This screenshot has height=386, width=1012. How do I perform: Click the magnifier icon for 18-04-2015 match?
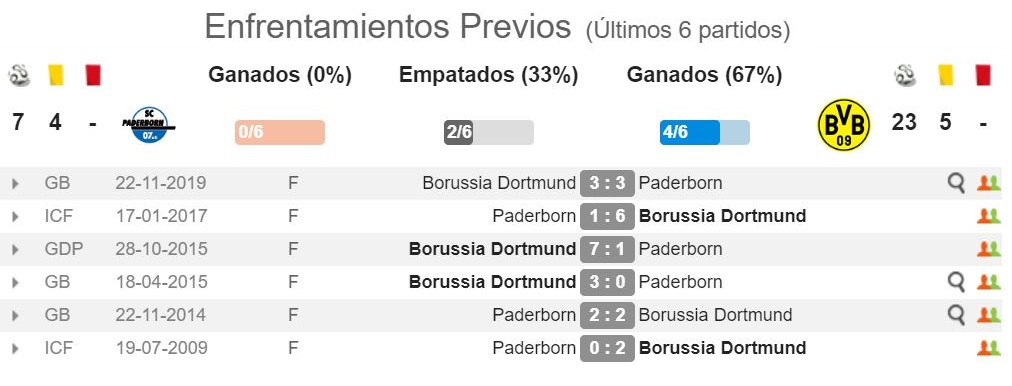tap(956, 282)
